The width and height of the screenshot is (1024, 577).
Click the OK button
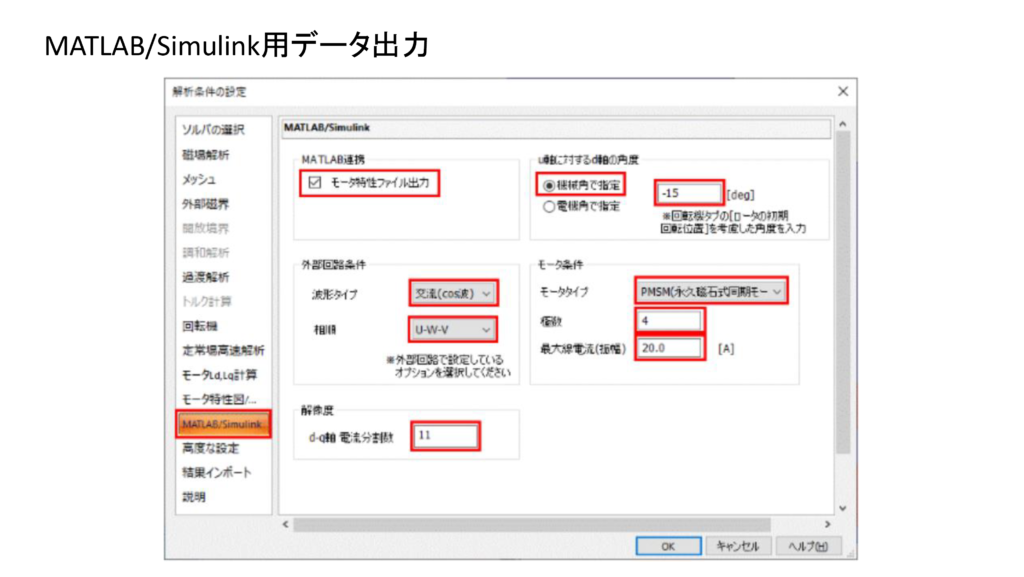pyautogui.click(x=668, y=546)
